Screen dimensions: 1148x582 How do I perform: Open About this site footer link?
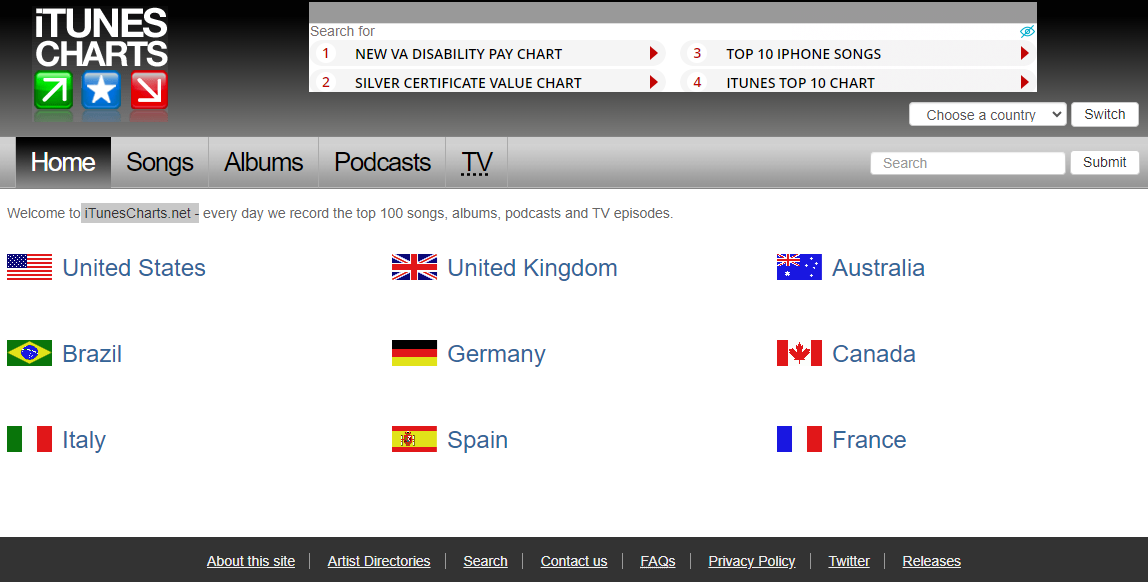251,561
